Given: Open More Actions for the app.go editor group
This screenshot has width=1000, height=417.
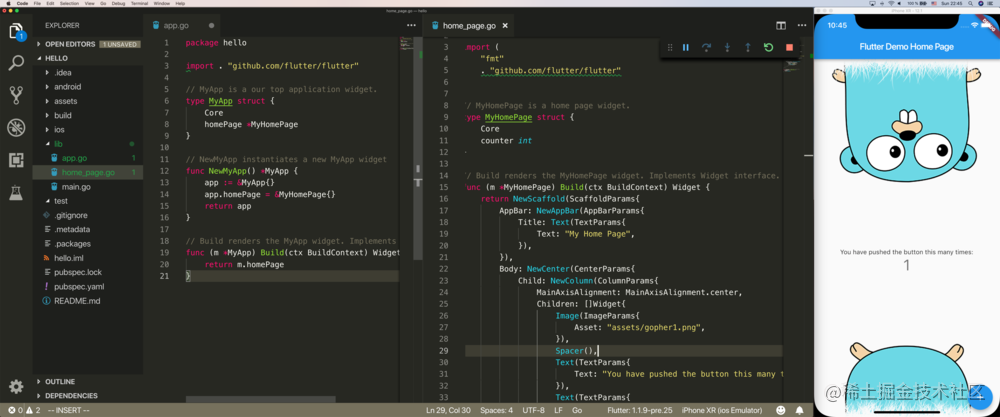Looking at the screenshot, I should [411, 26].
